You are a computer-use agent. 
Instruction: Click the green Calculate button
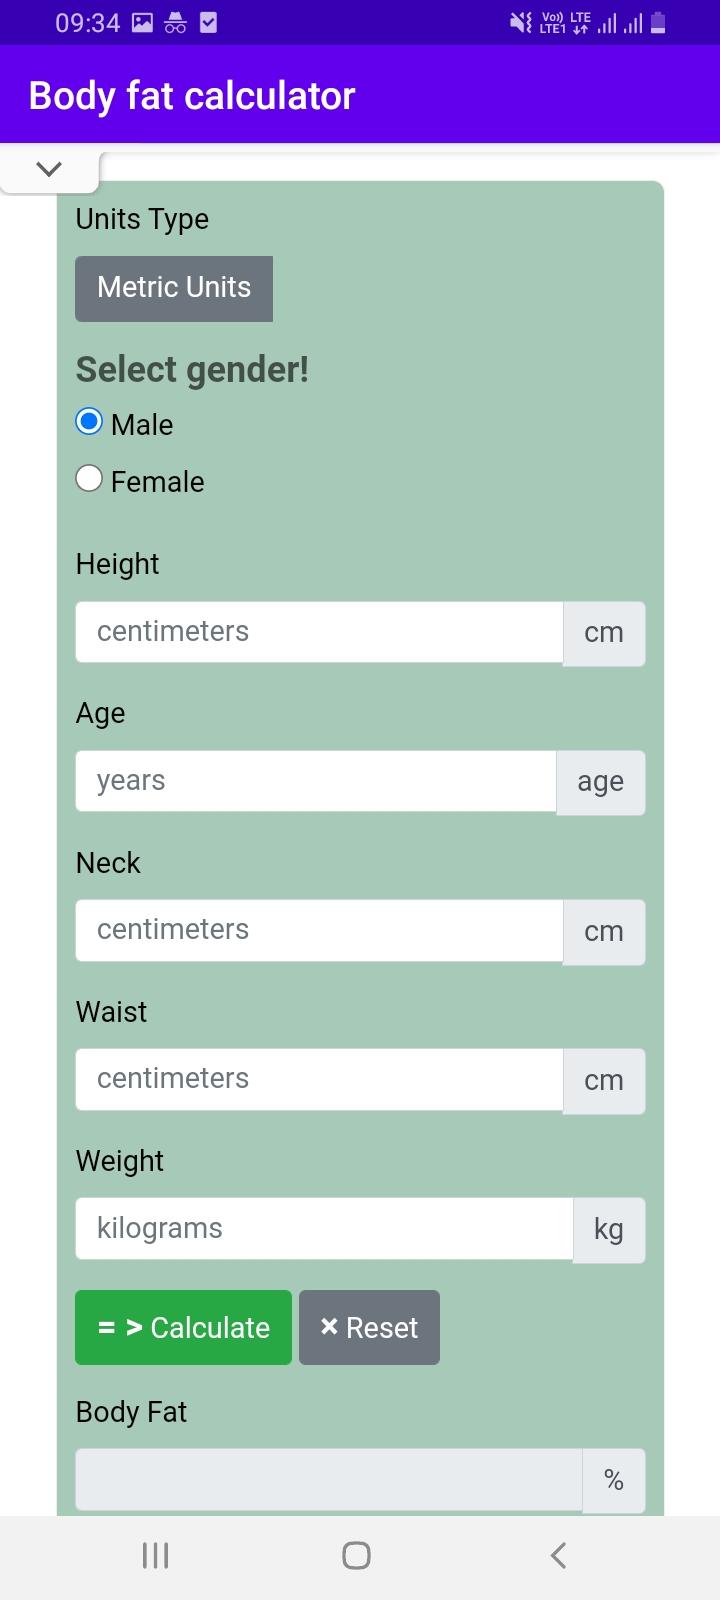tap(183, 1328)
